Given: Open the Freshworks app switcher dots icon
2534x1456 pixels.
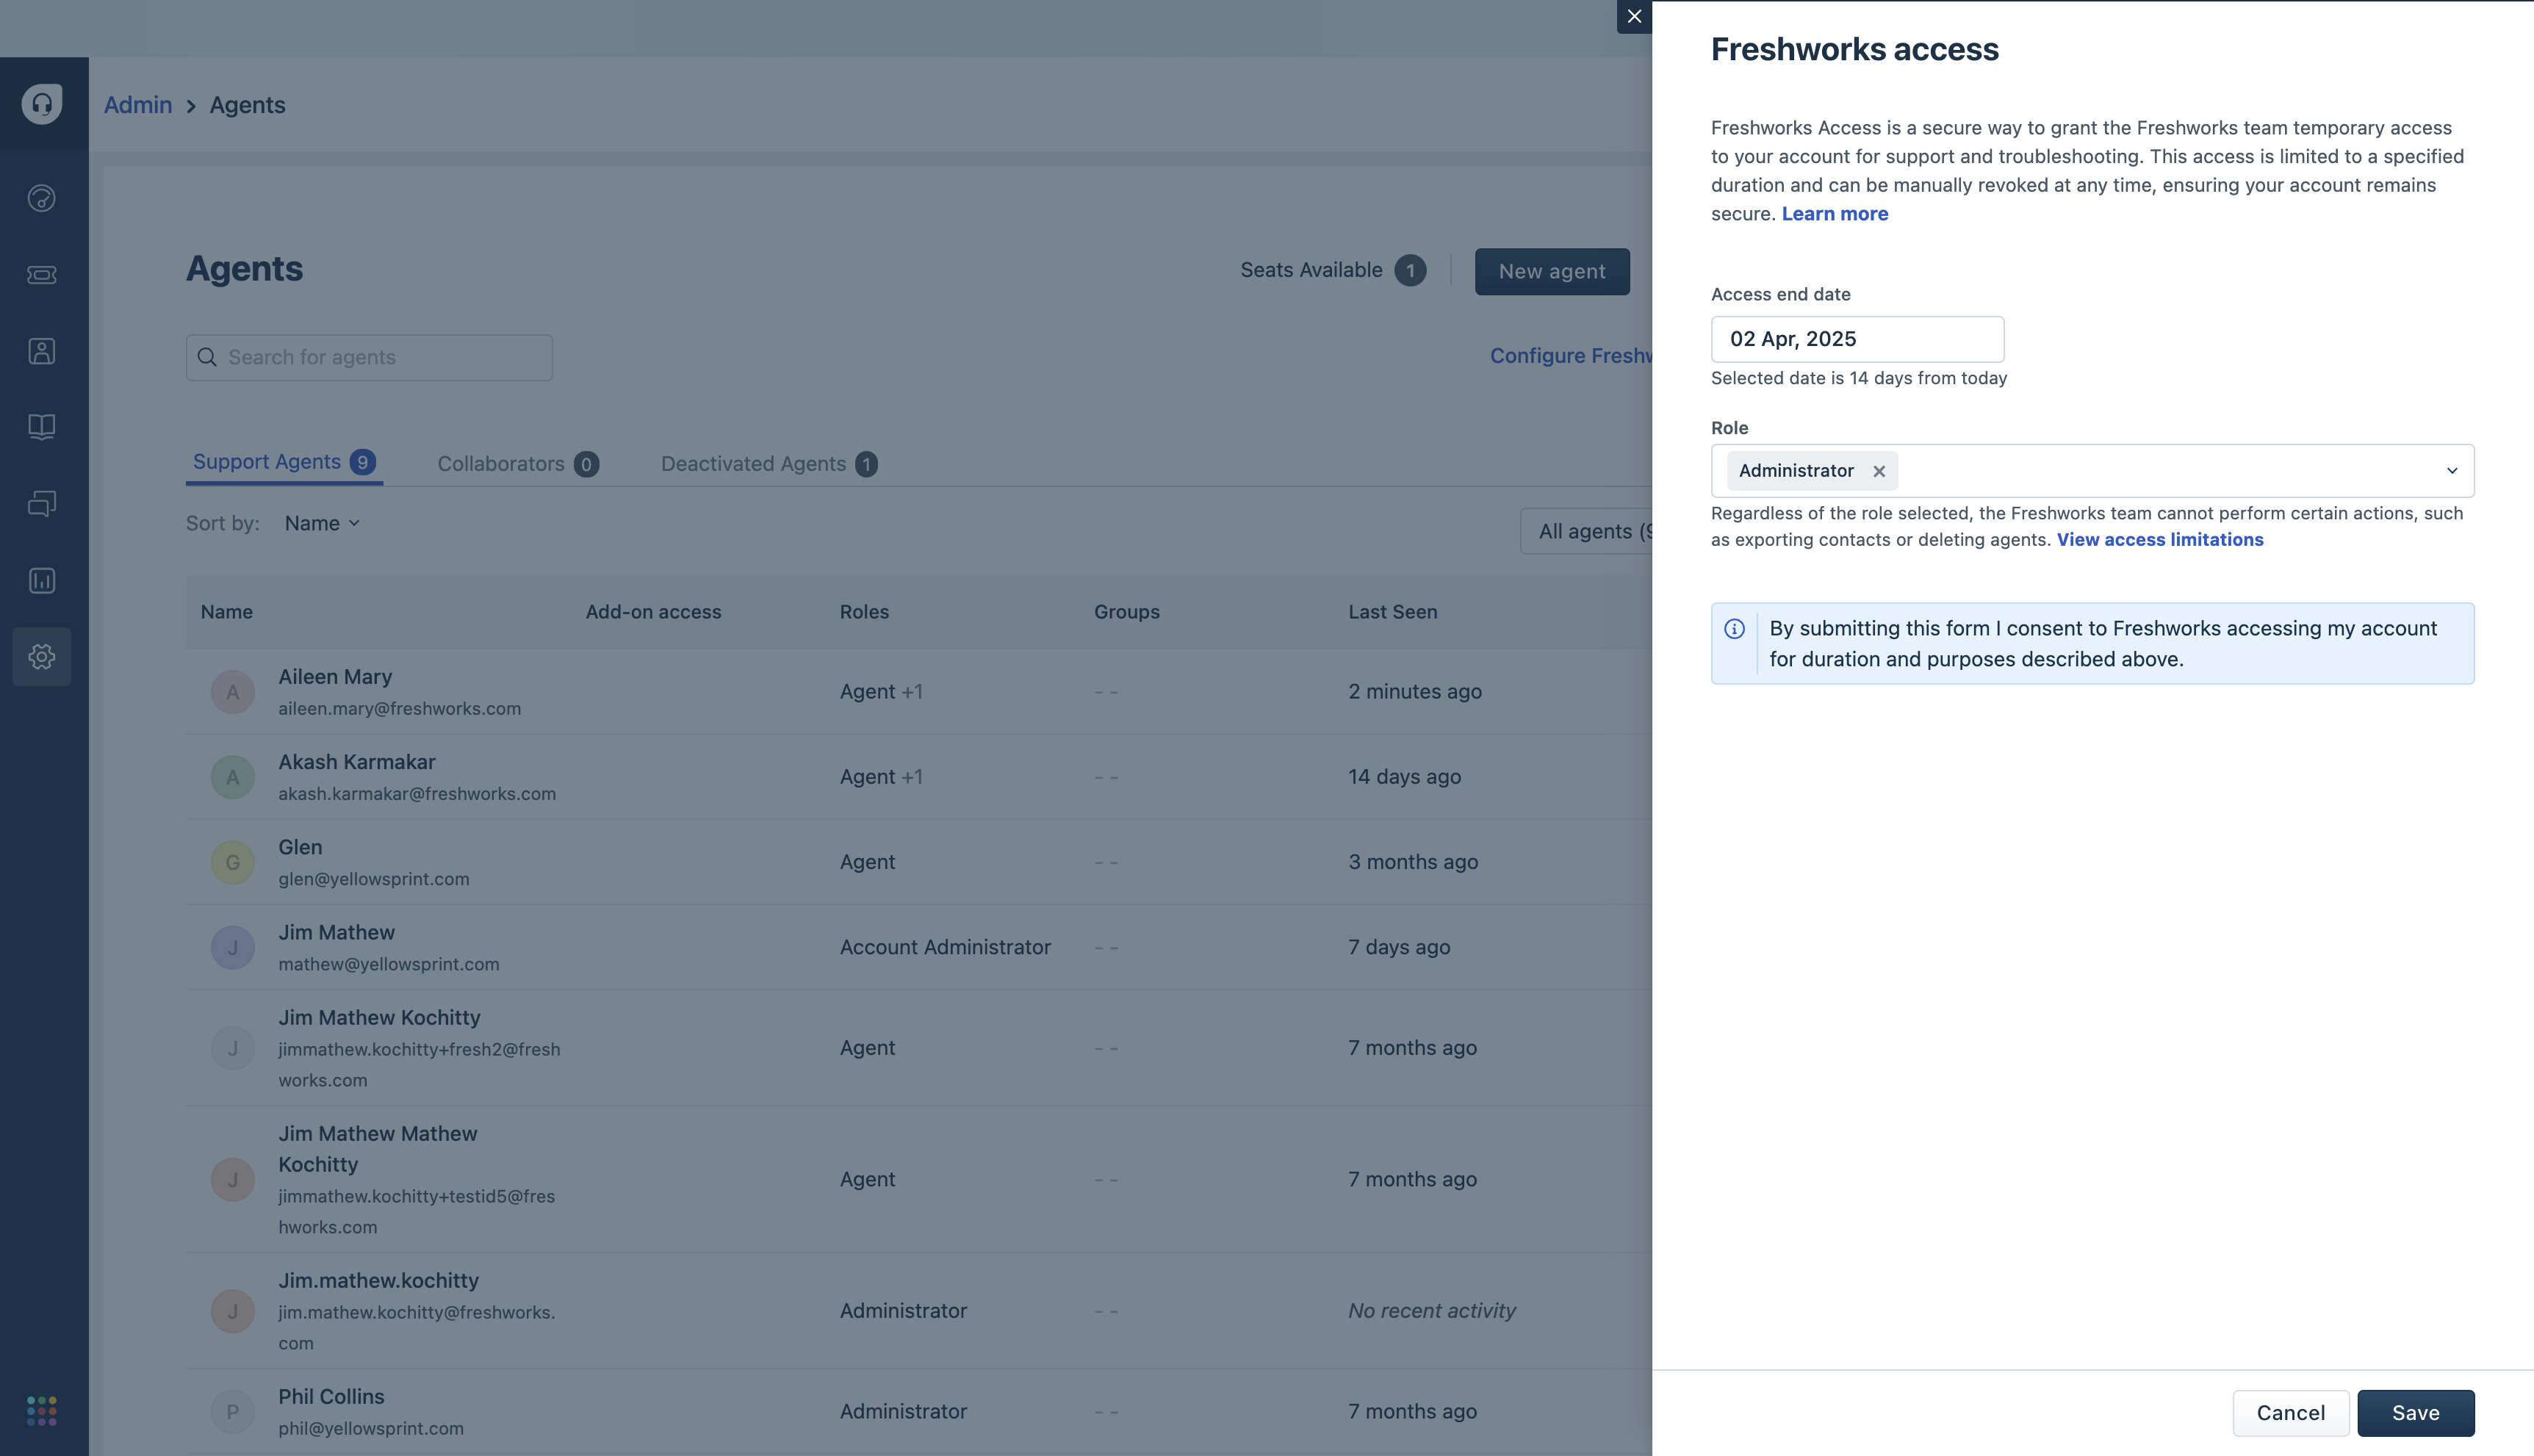Looking at the screenshot, I should (42, 1411).
